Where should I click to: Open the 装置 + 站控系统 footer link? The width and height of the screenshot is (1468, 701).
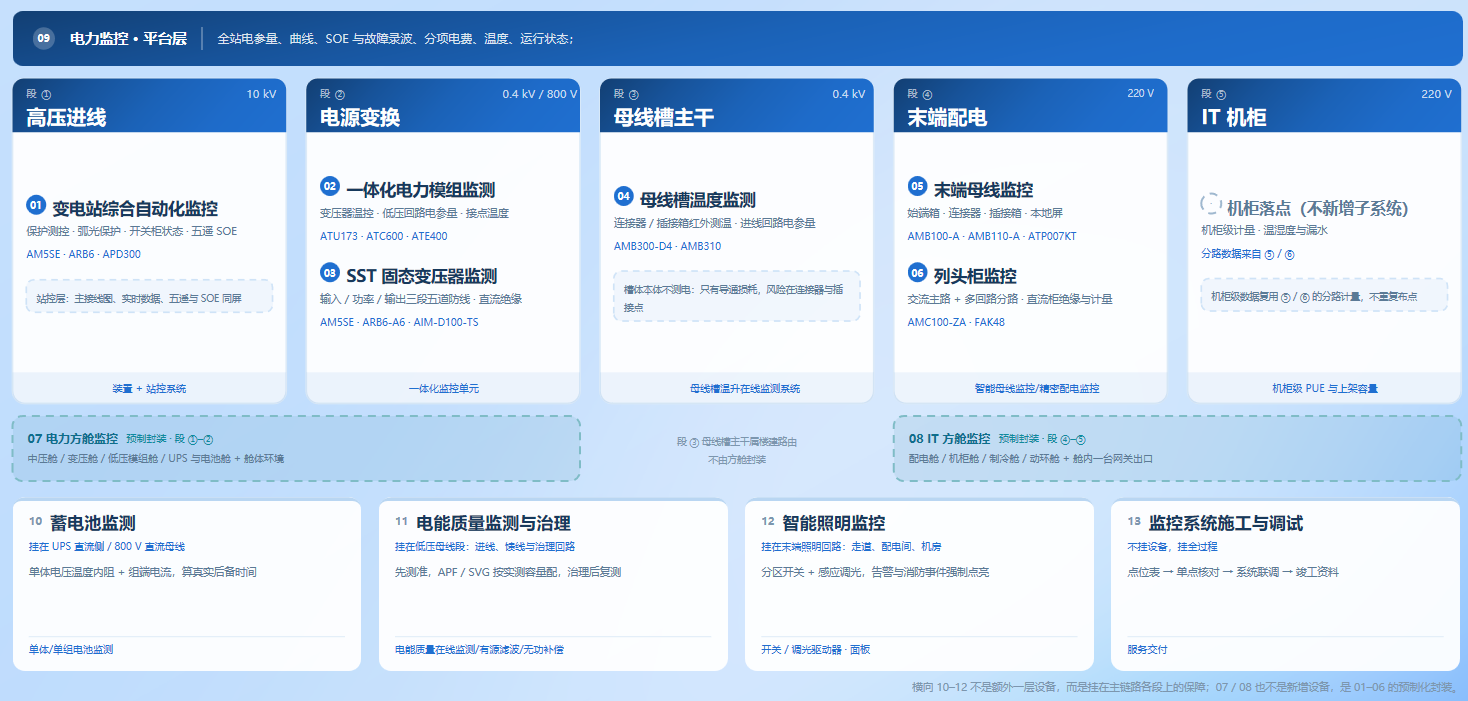pos(149,388)
